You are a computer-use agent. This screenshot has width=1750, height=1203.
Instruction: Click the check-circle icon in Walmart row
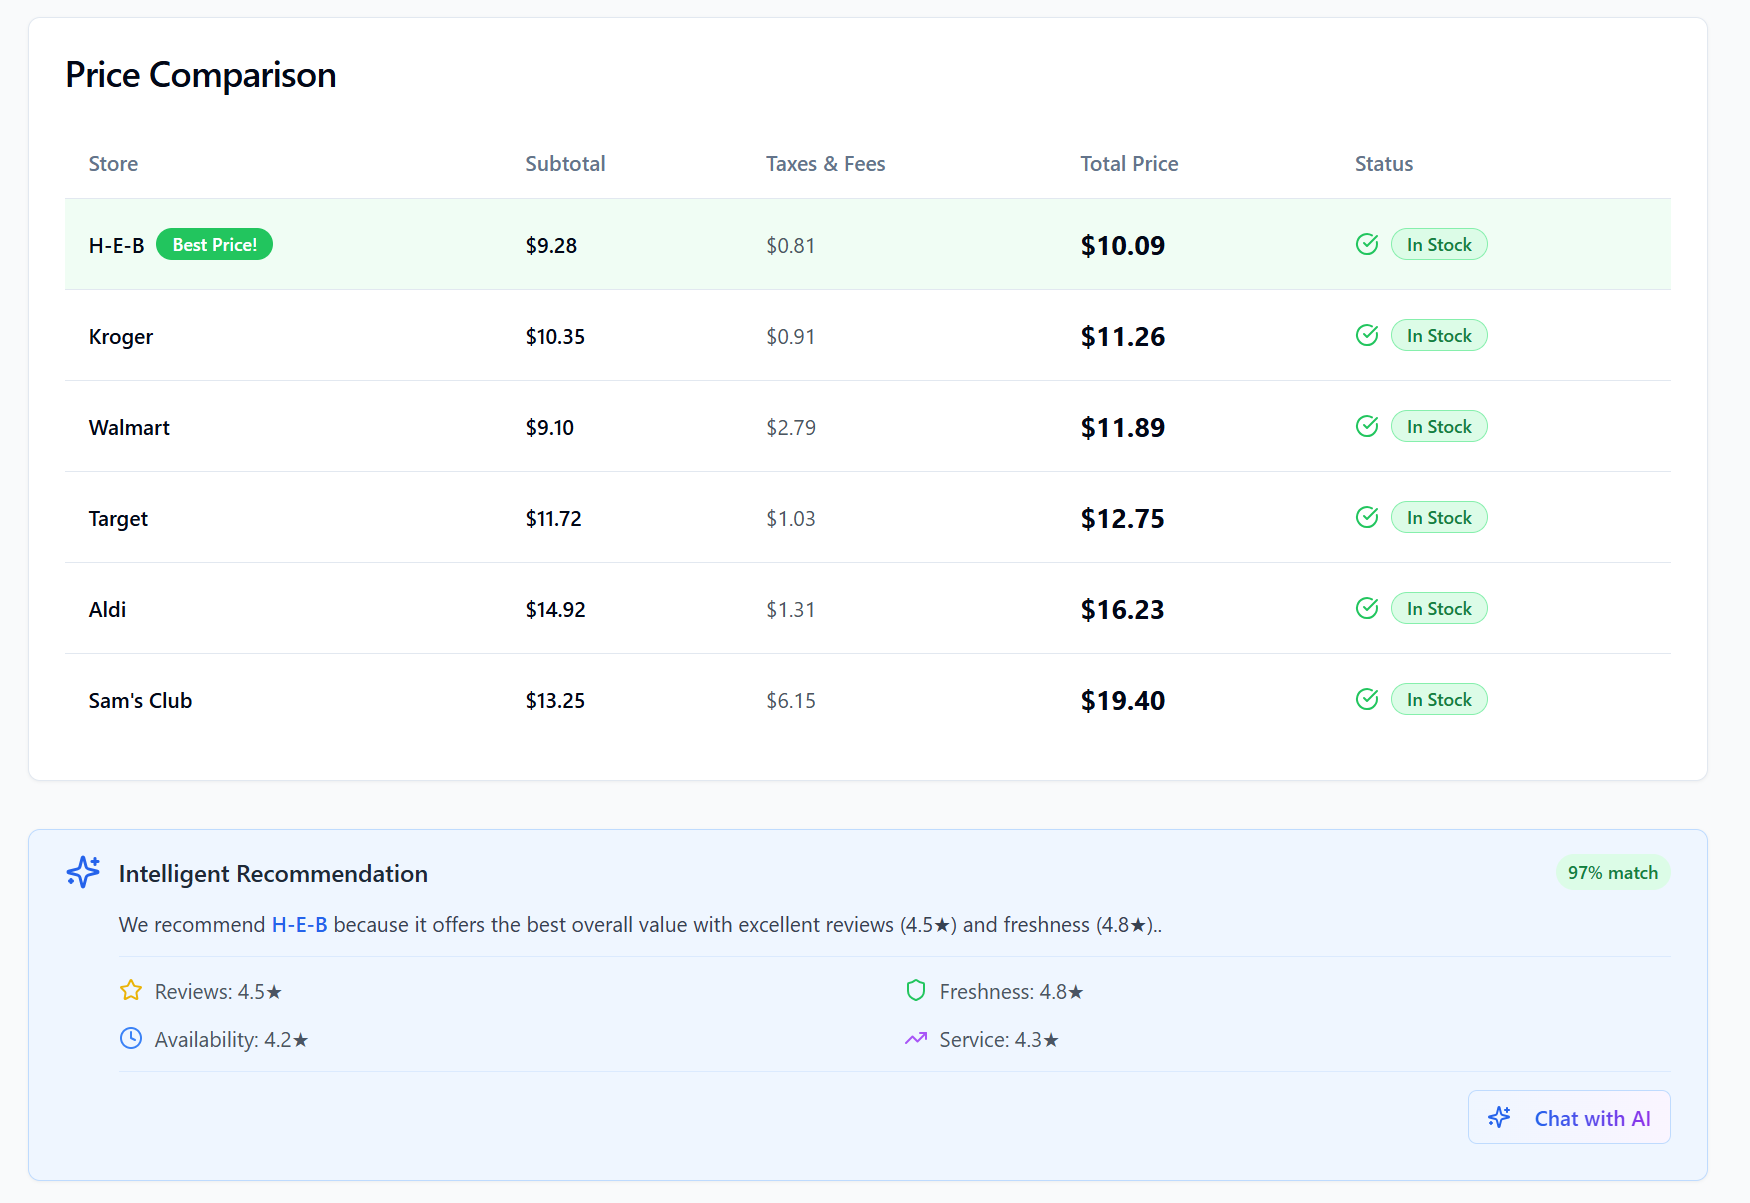point(1367,426)
